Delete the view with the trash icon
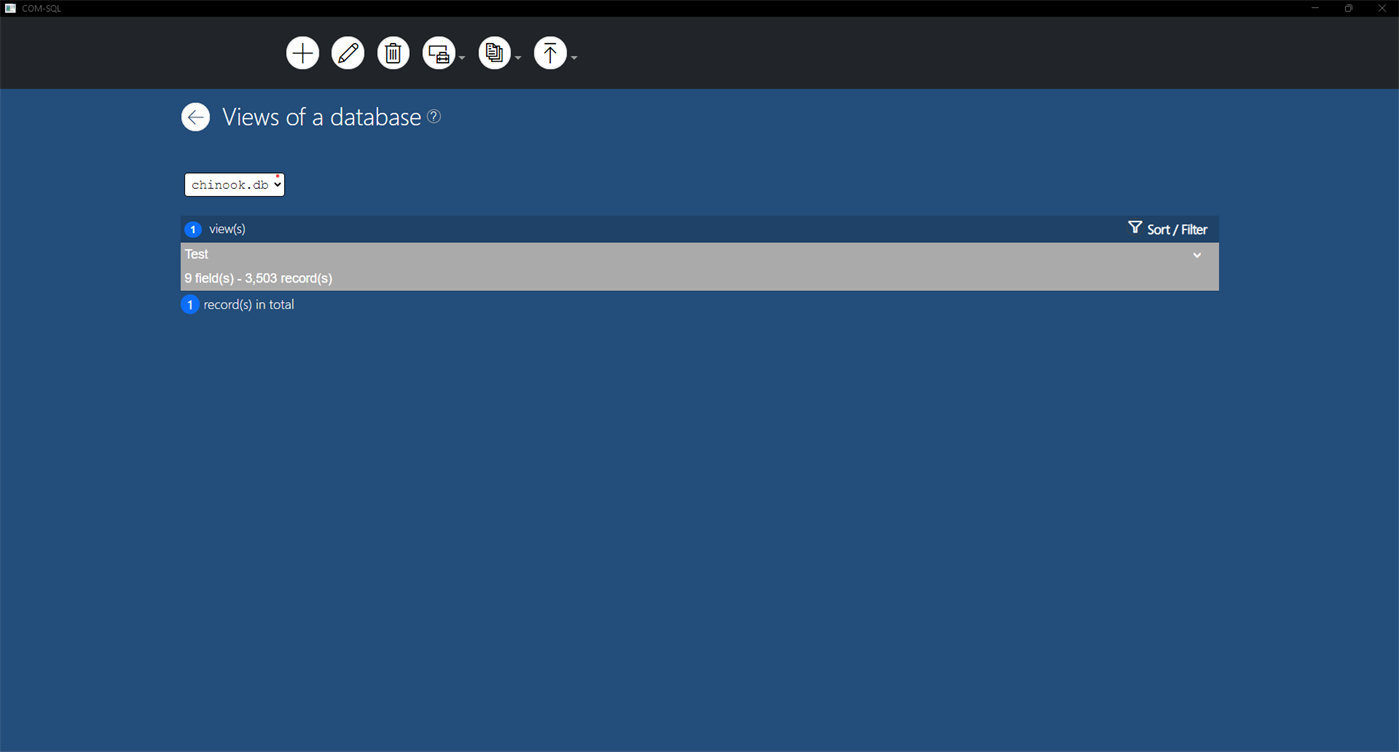 tap(393, 53)
